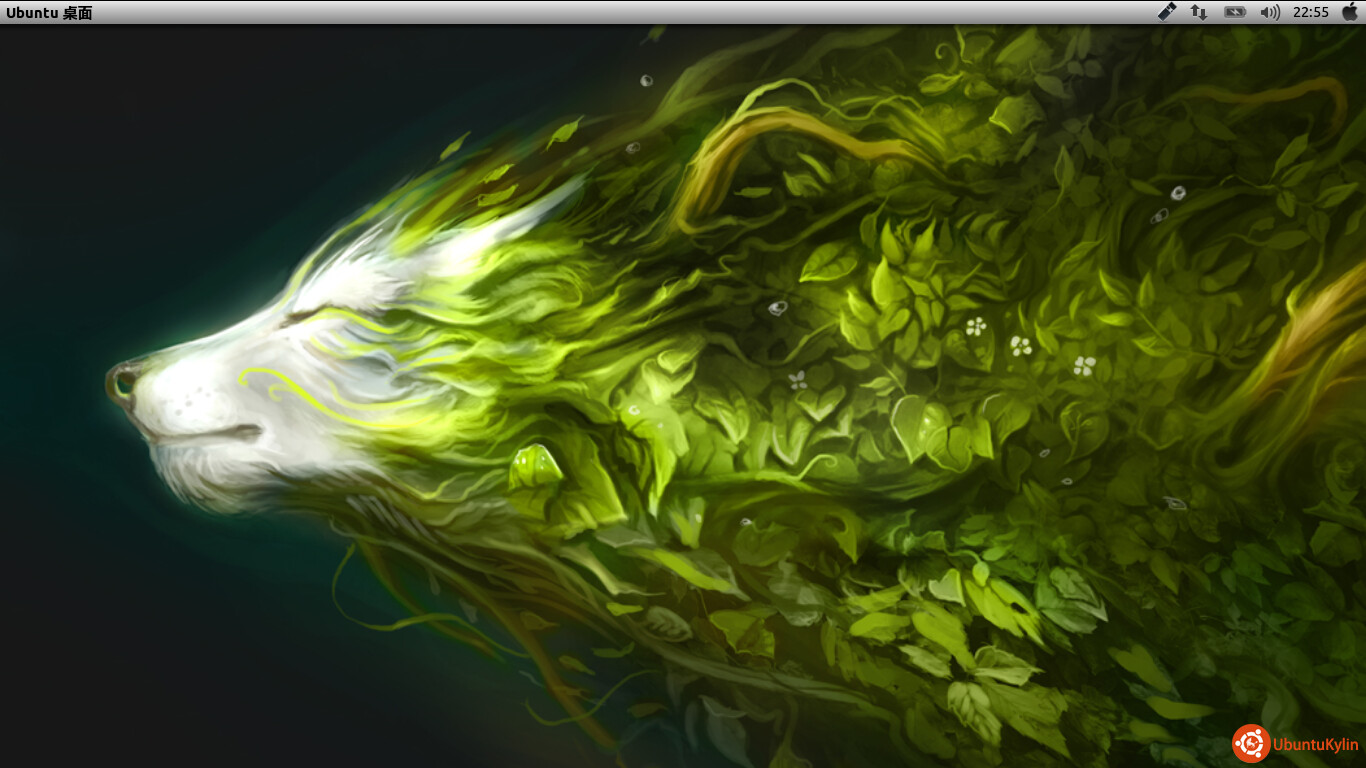Image resolution: width=1366 pixels, height=768 pixels.
Task: Click the bright glowing leaf below wolf's neck
Action: (533, 465)
